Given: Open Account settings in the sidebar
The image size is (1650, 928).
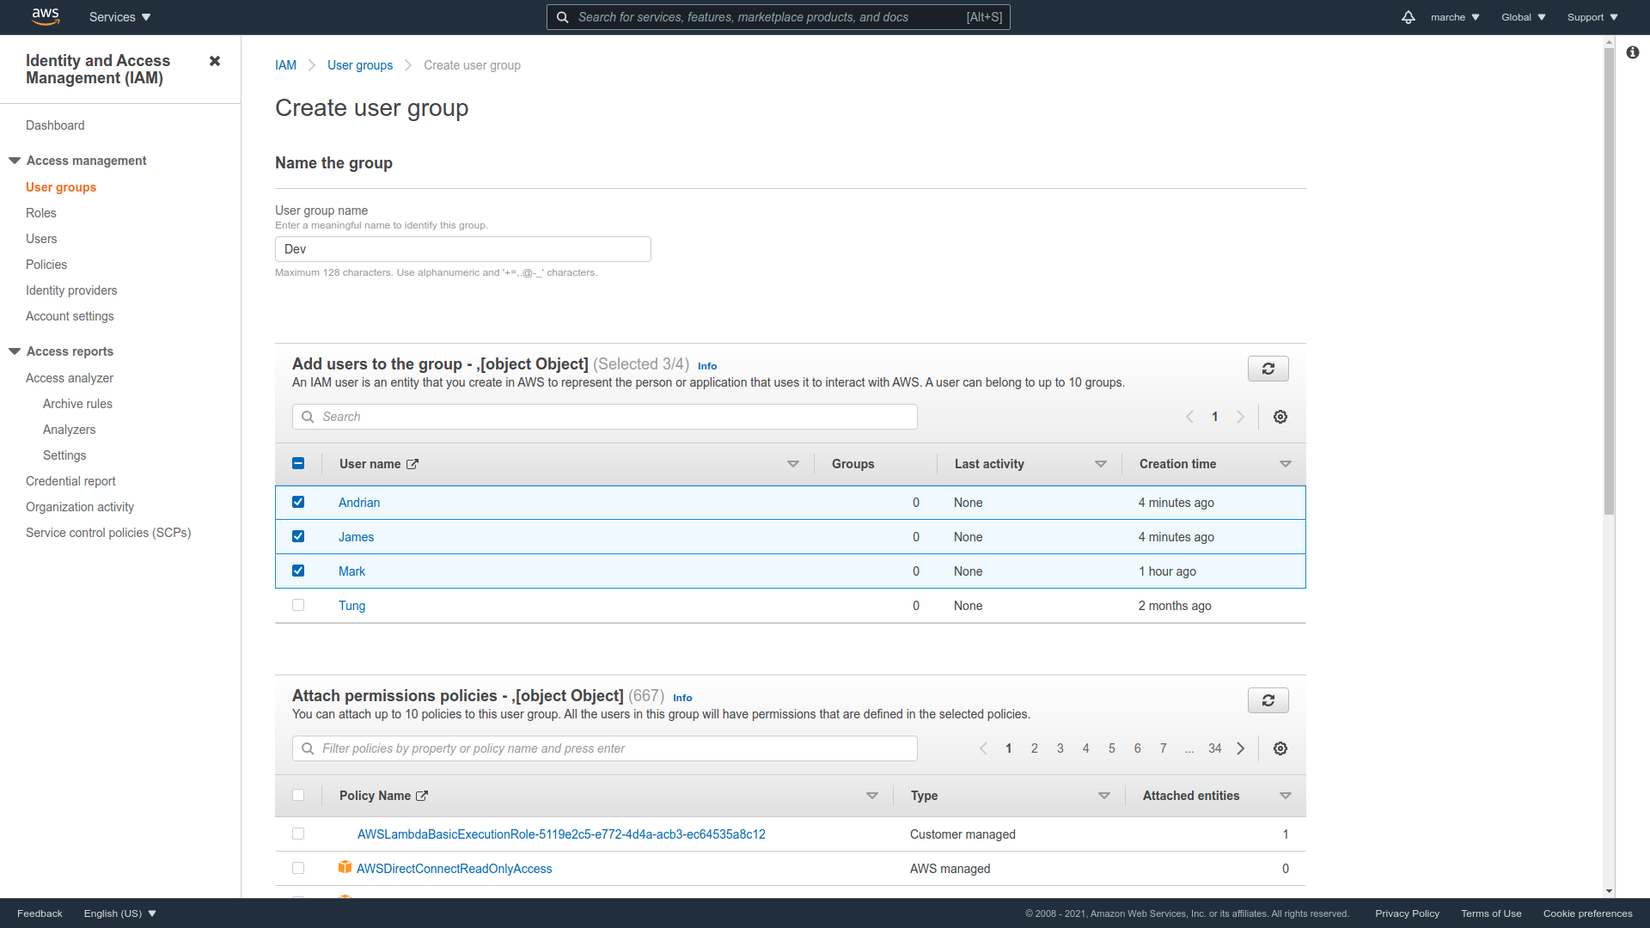Looking at the screenshot, I should pos(70,317).
